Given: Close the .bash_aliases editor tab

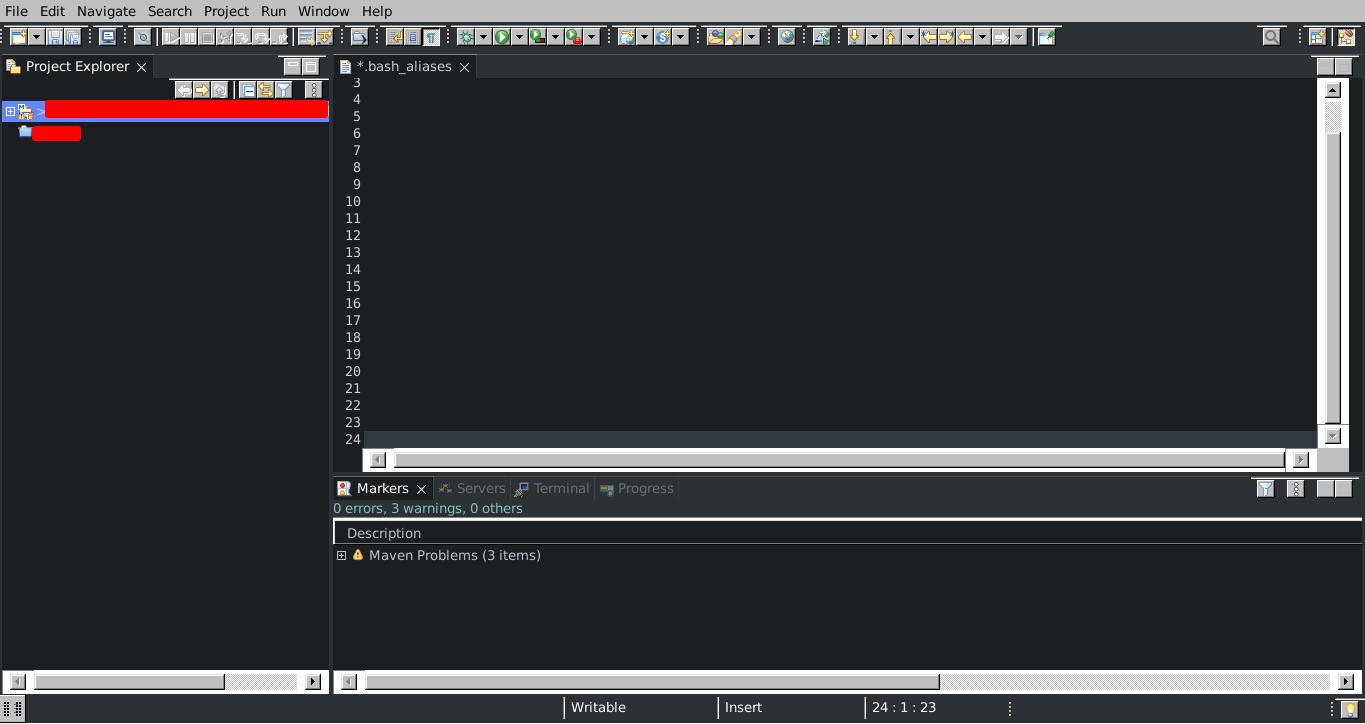Looking at the screenshot, I should click(x=464, y=67).
